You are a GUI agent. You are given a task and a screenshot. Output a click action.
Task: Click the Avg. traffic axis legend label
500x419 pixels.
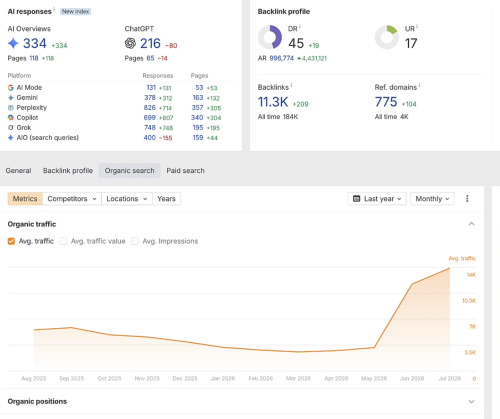462,258
